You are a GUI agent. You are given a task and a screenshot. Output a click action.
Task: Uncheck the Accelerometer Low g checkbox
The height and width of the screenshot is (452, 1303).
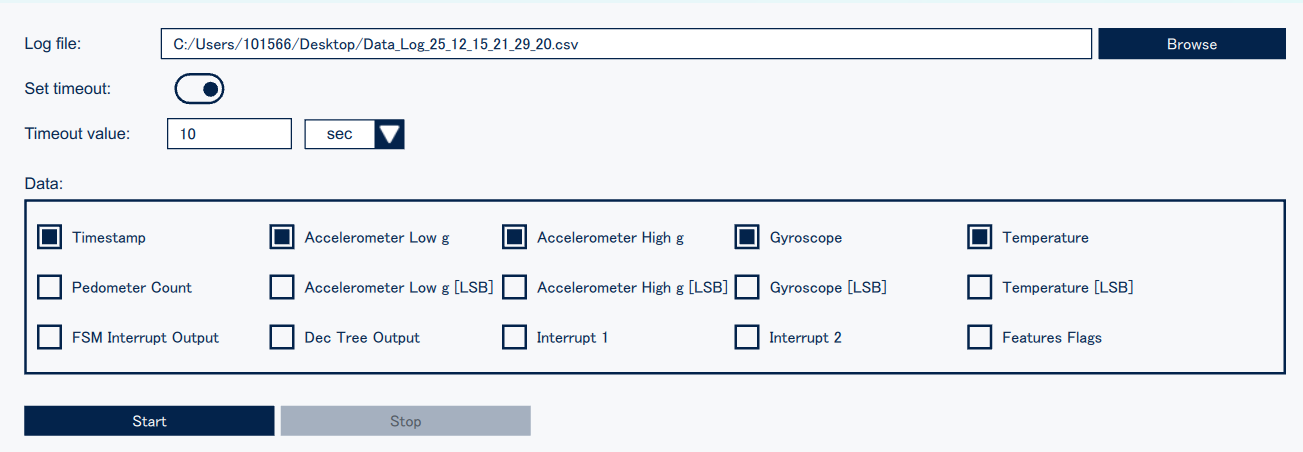[282, 238]
